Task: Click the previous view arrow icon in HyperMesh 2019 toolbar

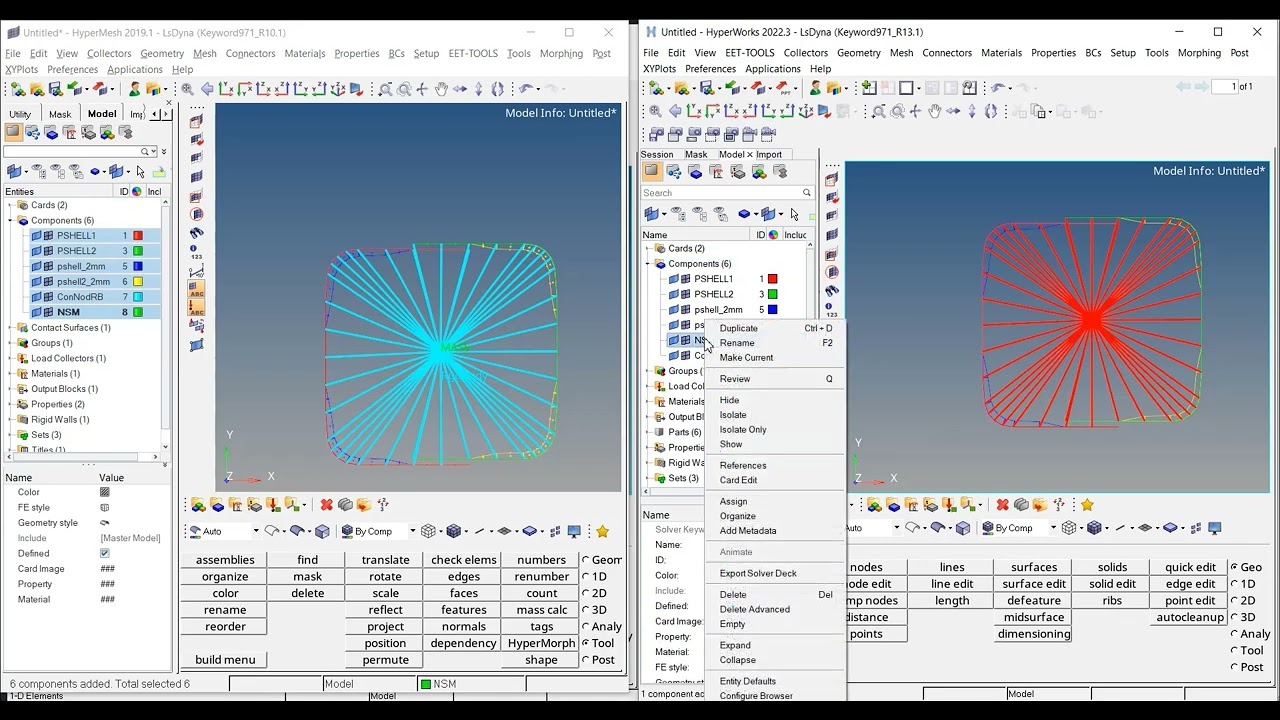Action: click(x=207, y=89)
